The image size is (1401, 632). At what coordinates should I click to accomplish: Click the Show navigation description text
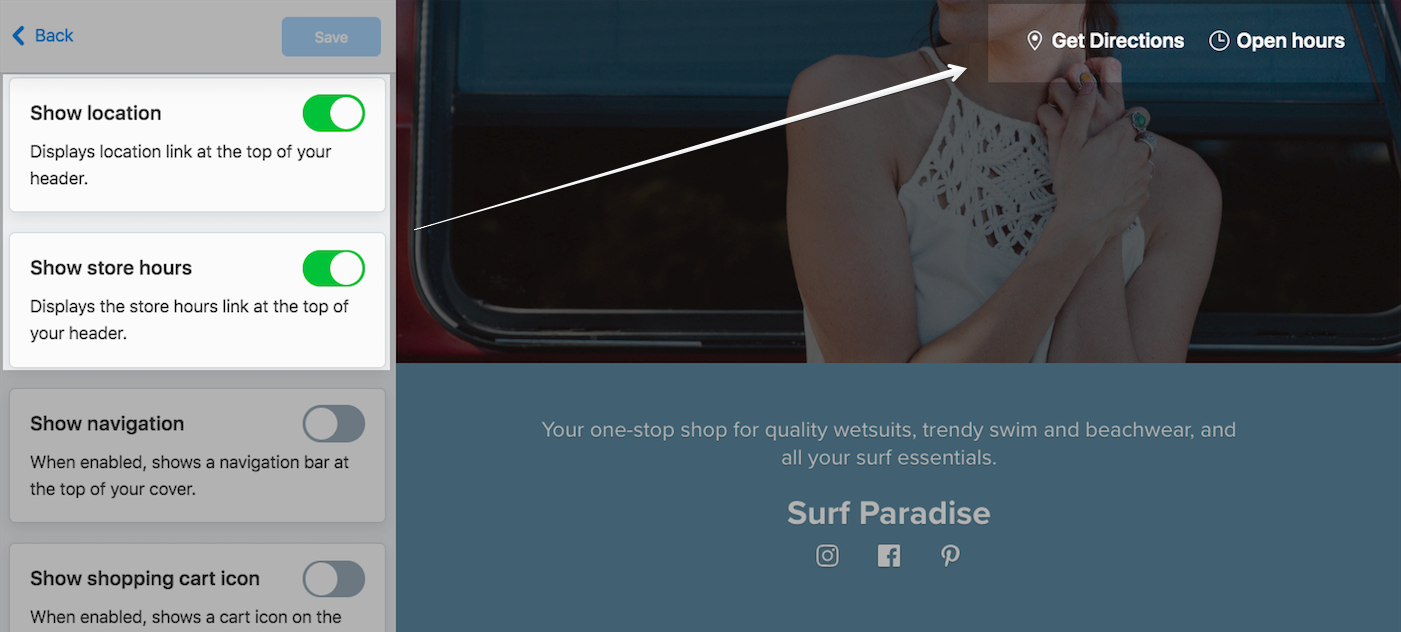click(x=190, y=476)
